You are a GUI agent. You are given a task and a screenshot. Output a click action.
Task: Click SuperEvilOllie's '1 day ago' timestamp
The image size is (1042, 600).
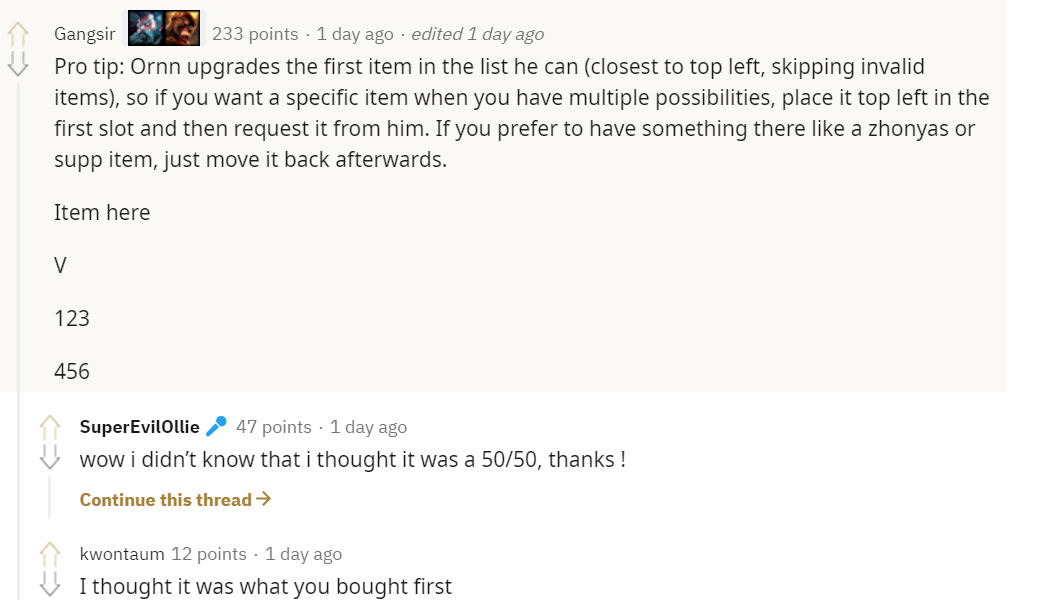369,427
